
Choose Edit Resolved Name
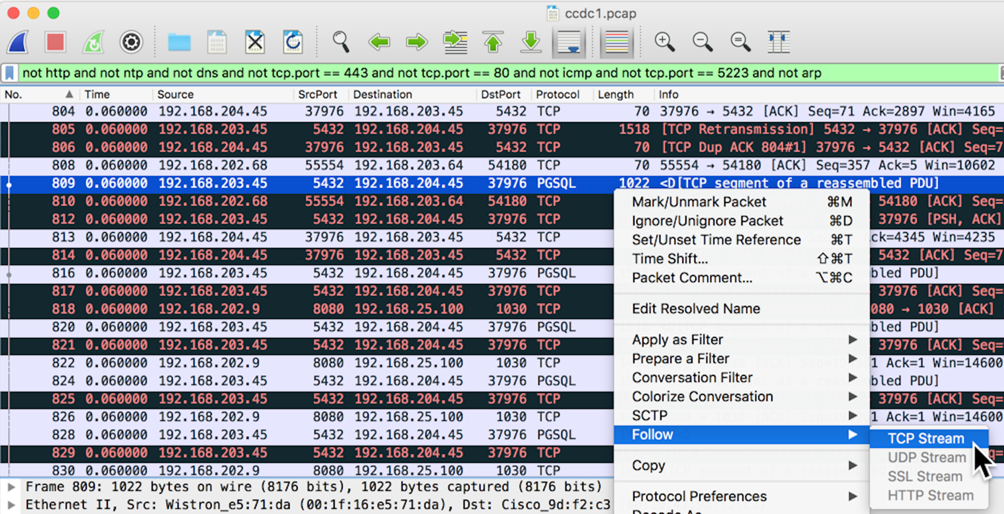pyautogui.click(x=742, y=309)
